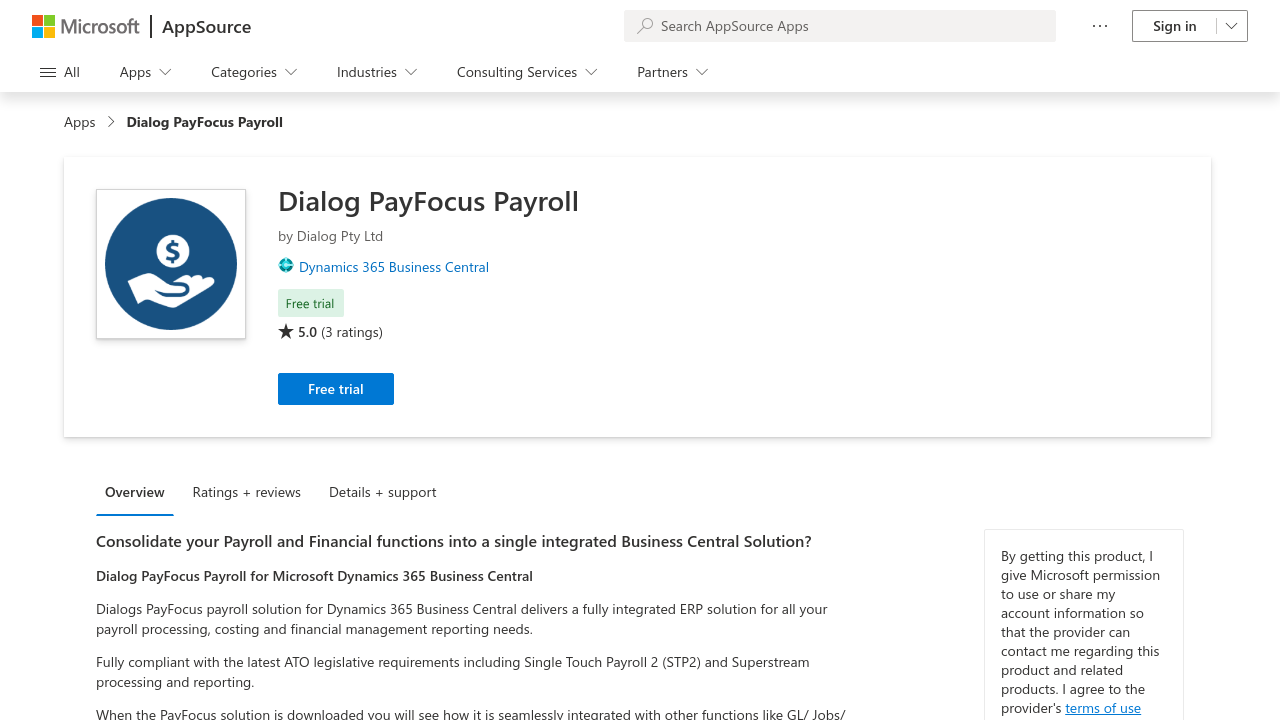Open the All hamburger menu

pyautogui.click(x=60, y=72)
